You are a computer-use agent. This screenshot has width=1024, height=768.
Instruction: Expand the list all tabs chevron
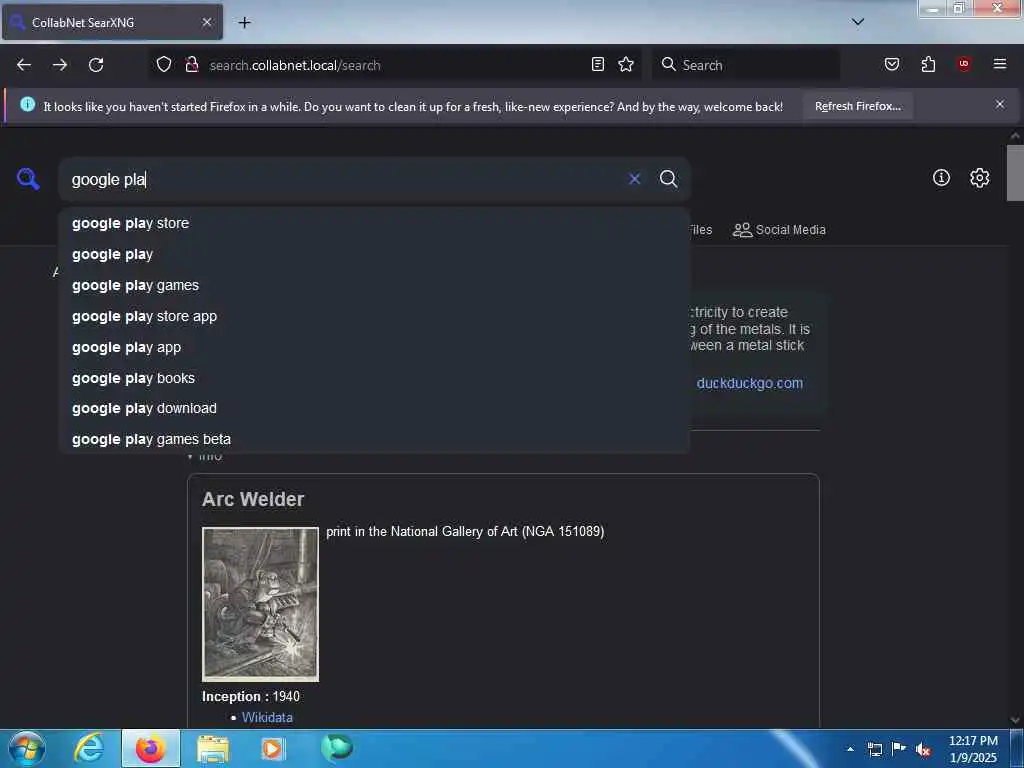(858, 22)
